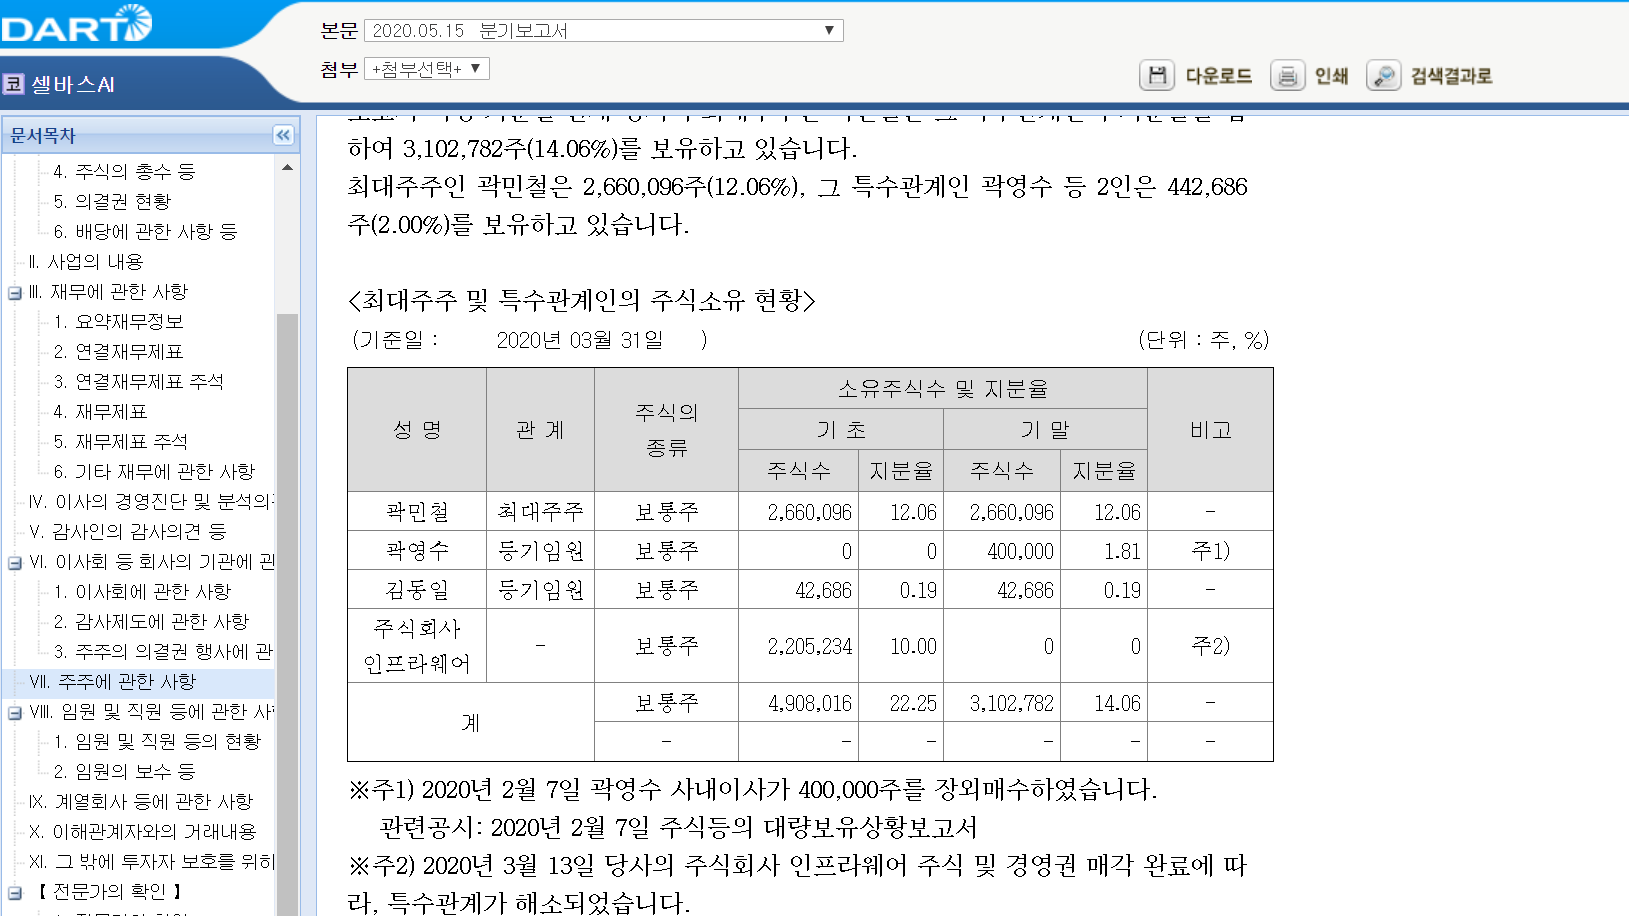1629x916 pixels.
Task: Click the 최대주주 relation cell
Action: click(540, 512)
